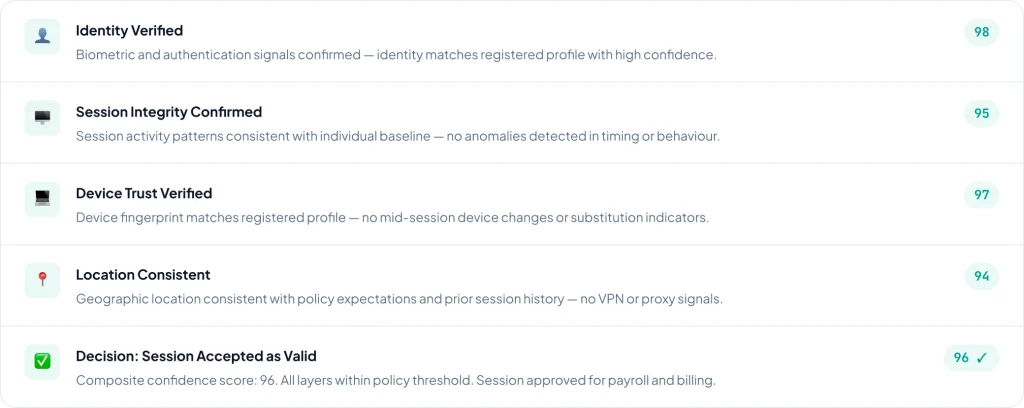Viewport: 1024px width, 408px height.
Task: Click the Location Consistent pin icon
Action: click(42, 280)
